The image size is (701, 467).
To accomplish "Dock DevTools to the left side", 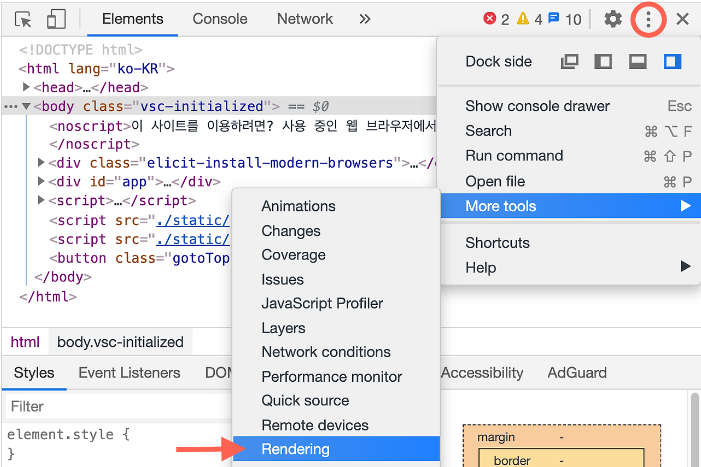I will click(603, 62).
